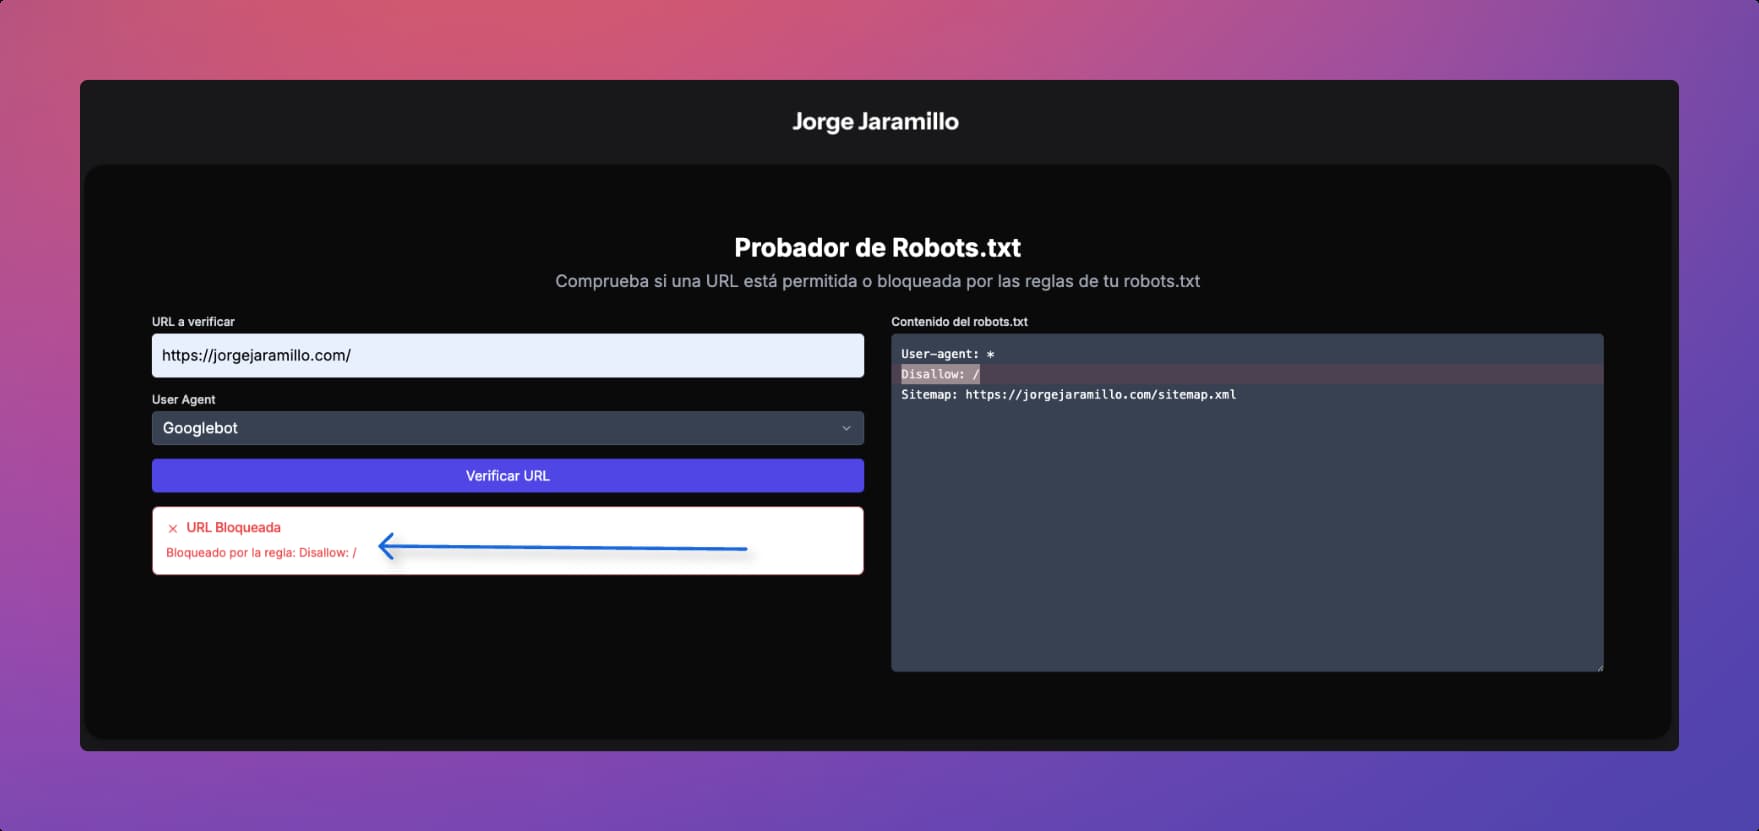Click the empty area of robots.txt textarea
The height and width of the screenshot is (831, 1759).
1246,540
